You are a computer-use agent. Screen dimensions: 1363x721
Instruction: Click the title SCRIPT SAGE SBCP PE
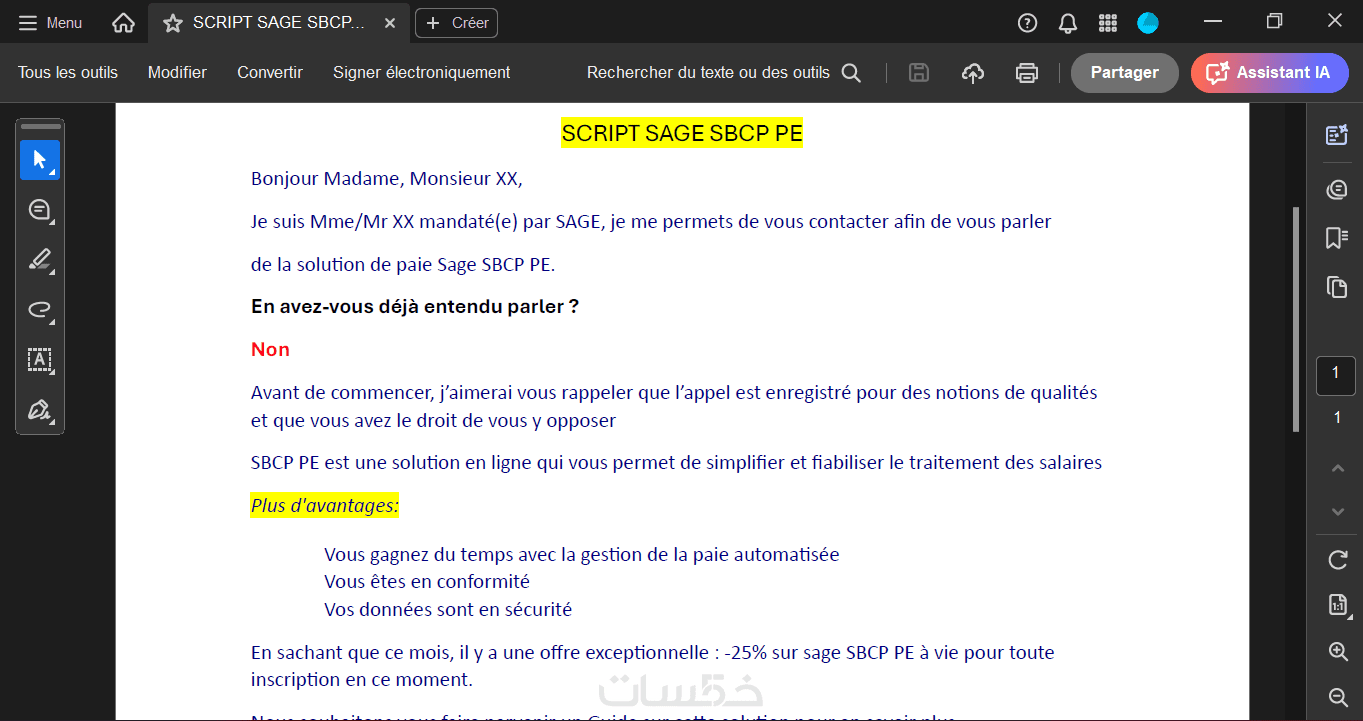click(x=682, y=133)
